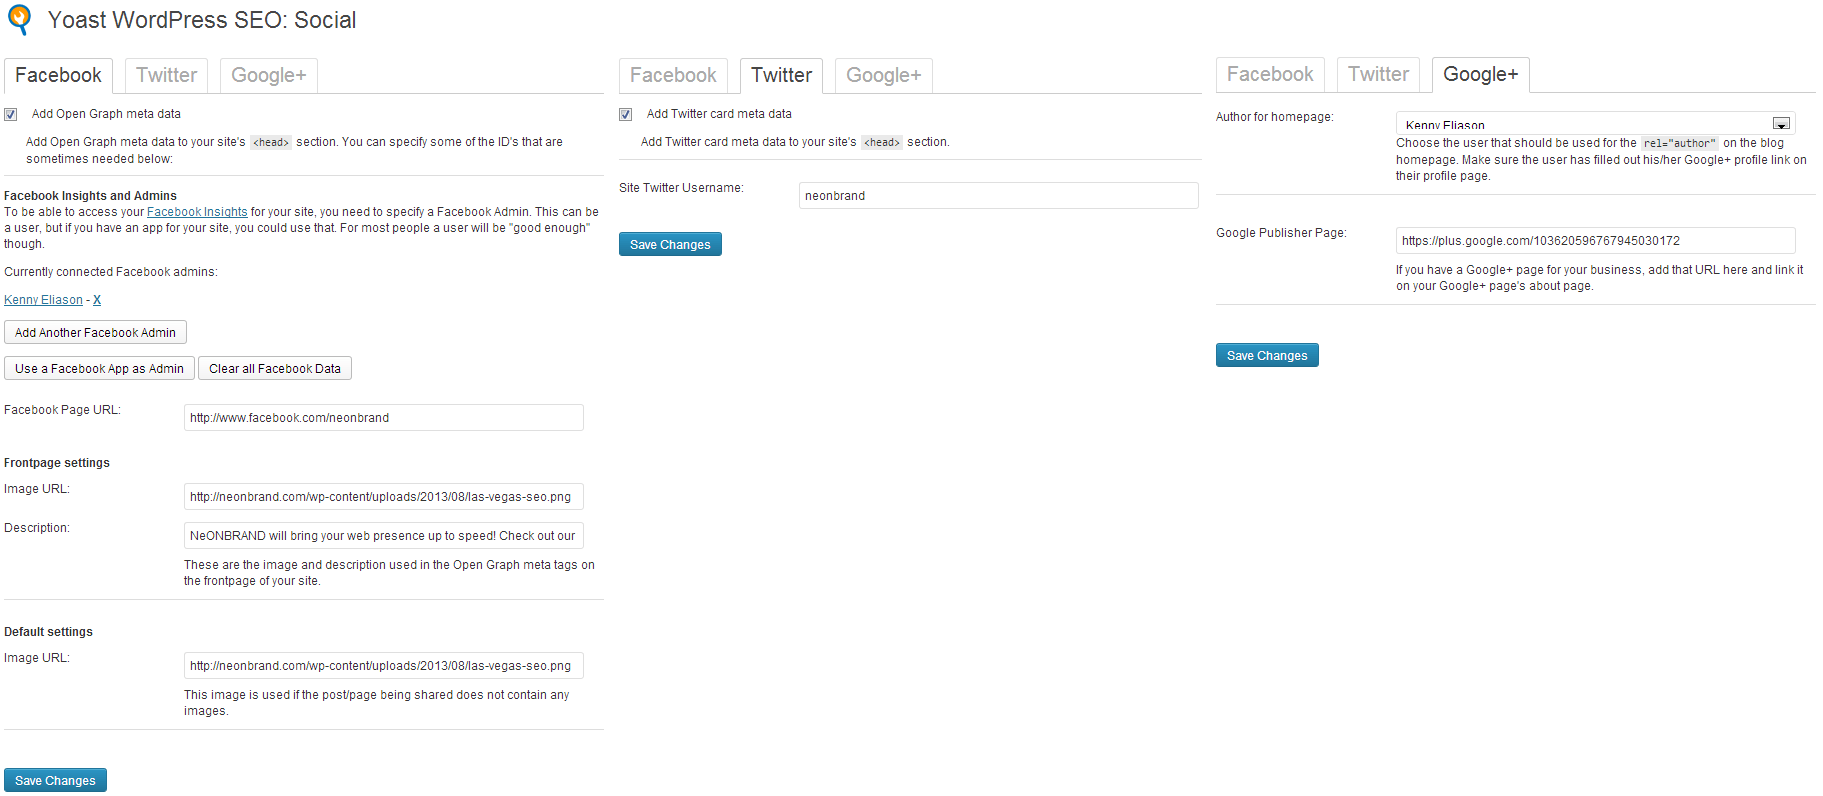Click the 'Currently connected Facebook admins:' text
Image resolution: width=1823 pixels, height=796 pixels.
[111, 272]
